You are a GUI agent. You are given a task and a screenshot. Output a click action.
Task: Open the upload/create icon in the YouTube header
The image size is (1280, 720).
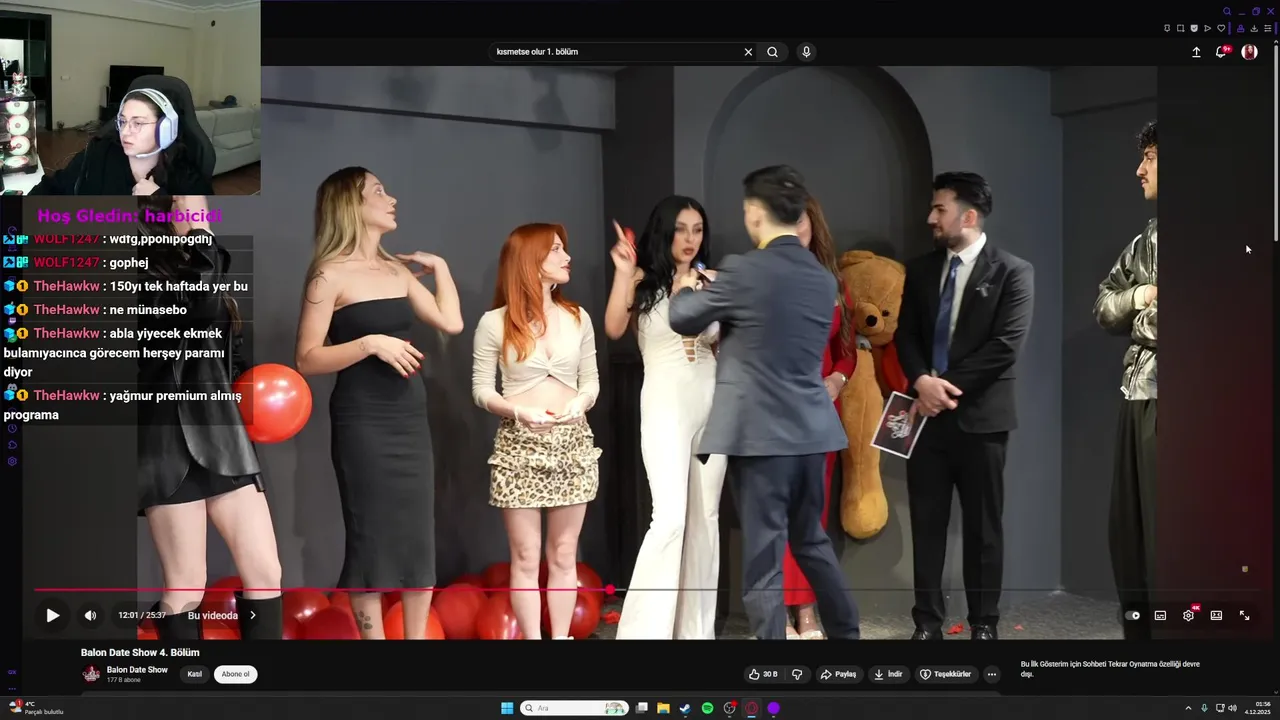tap(1196, 52)
